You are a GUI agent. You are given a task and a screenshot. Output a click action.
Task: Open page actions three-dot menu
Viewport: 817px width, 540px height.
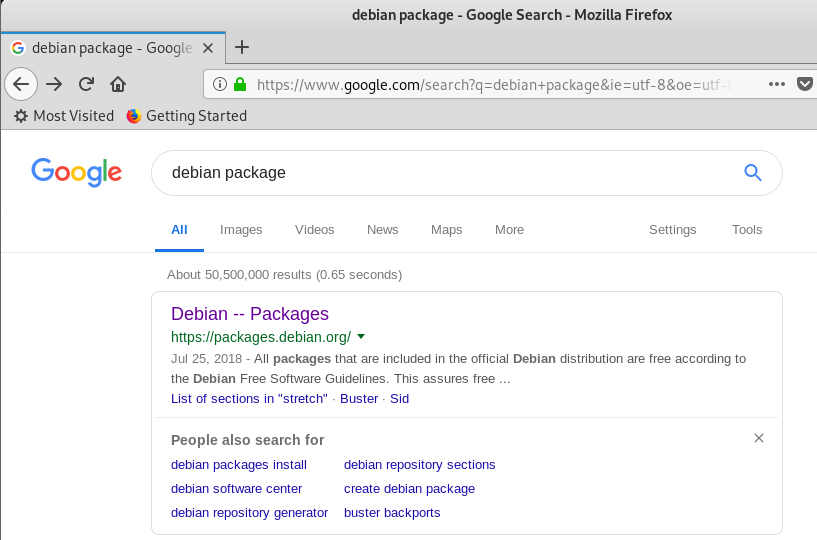[776, 84]
